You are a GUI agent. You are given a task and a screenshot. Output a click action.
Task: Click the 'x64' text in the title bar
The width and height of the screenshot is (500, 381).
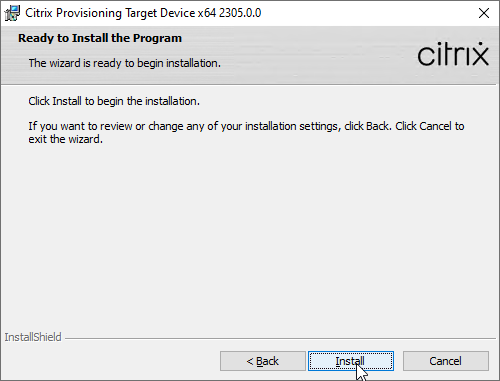tap(207, 13)
